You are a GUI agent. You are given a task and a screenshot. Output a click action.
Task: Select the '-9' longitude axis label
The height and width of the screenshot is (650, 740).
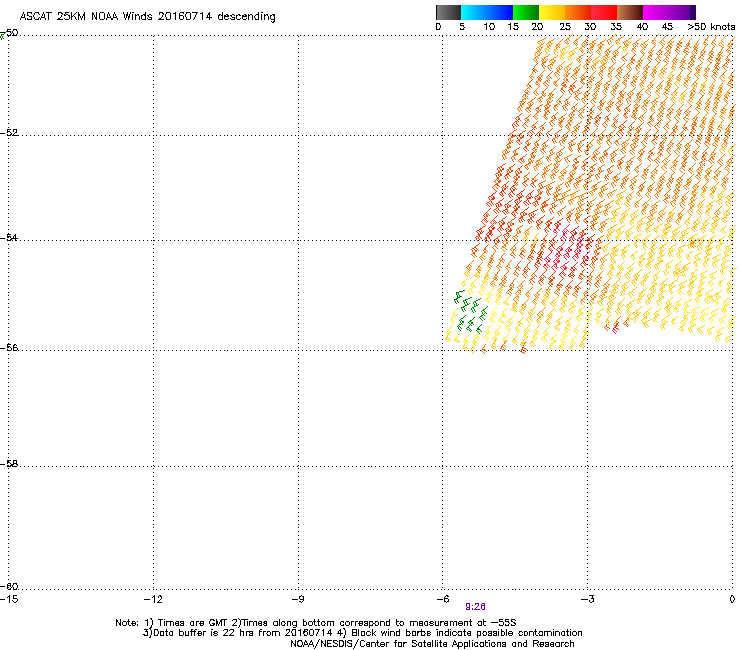point(298,599)
